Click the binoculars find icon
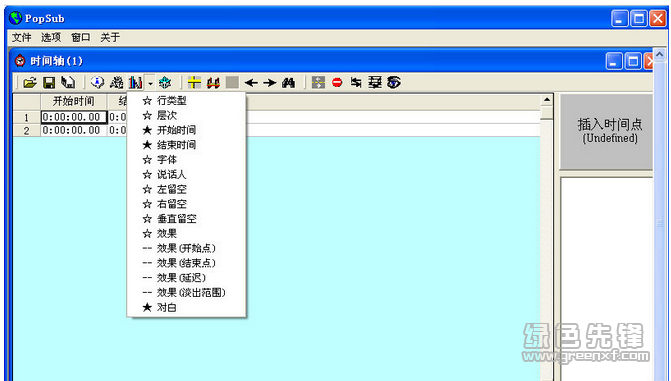 click(288, 82)
